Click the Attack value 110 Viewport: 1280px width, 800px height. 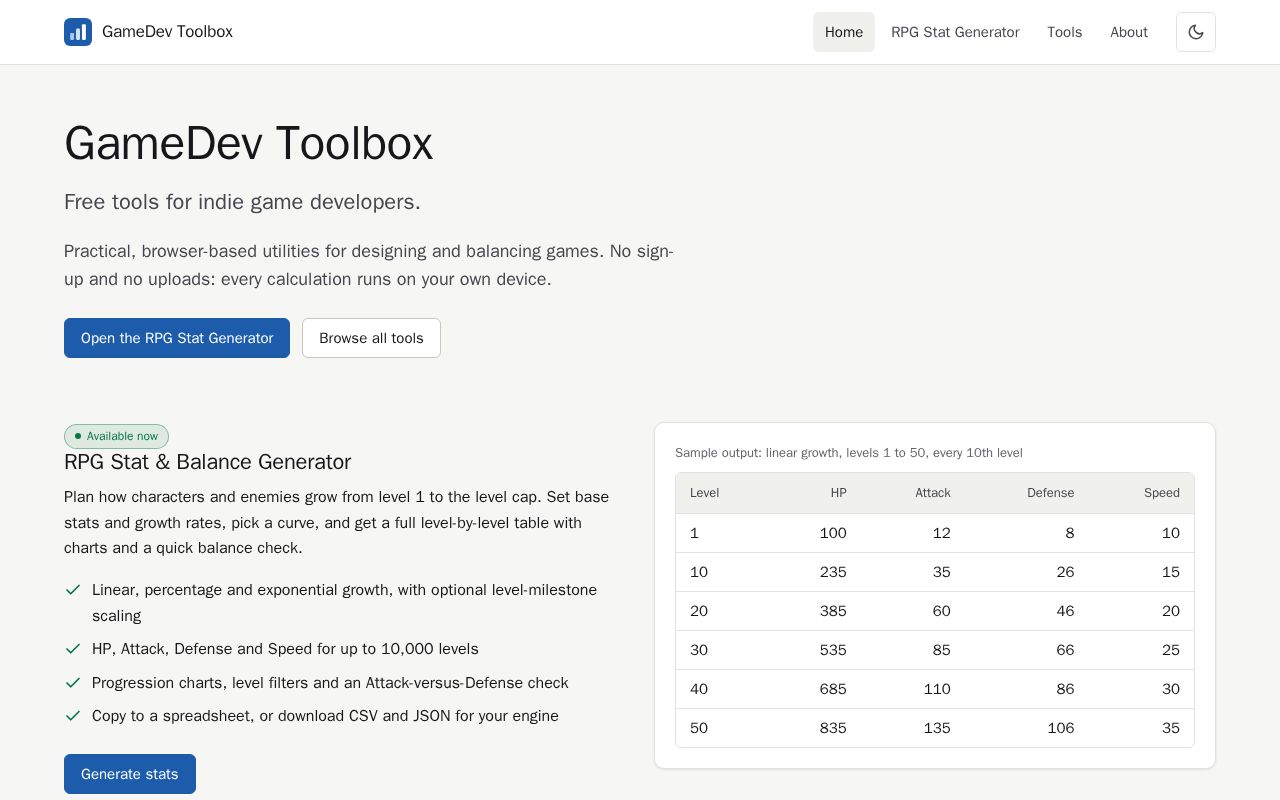click(x=937, y=689)
